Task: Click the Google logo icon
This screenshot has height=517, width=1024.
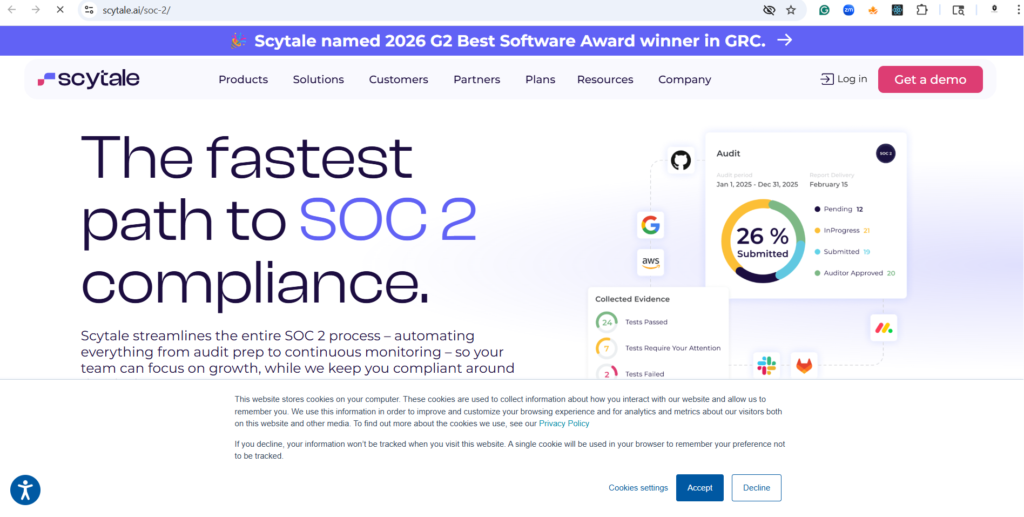Action: pyautogui.click(x=651, y=225)
